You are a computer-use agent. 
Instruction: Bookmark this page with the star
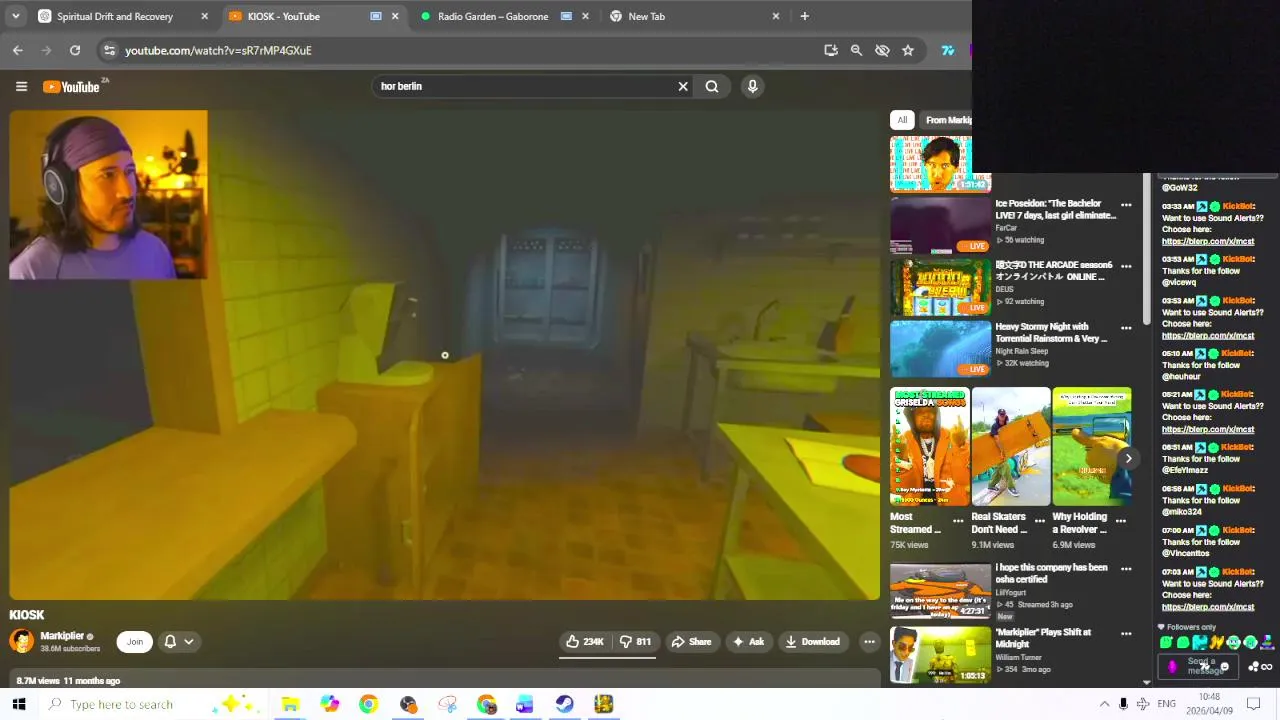pyautogui.click(x=908, y=50)
